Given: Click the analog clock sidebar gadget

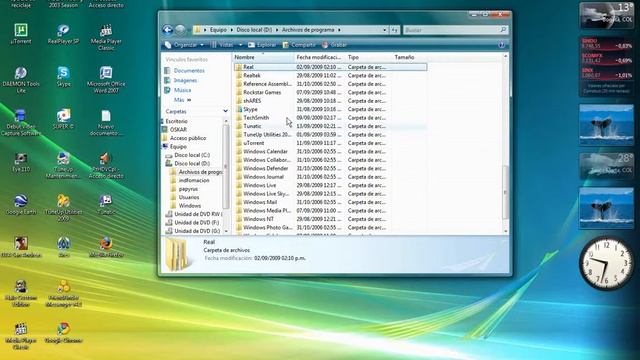Looking at the screenshot, I should click(x=607, y=264).
